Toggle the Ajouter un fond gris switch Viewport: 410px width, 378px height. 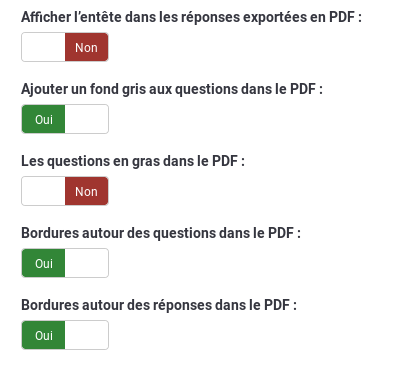pos(65,119)
